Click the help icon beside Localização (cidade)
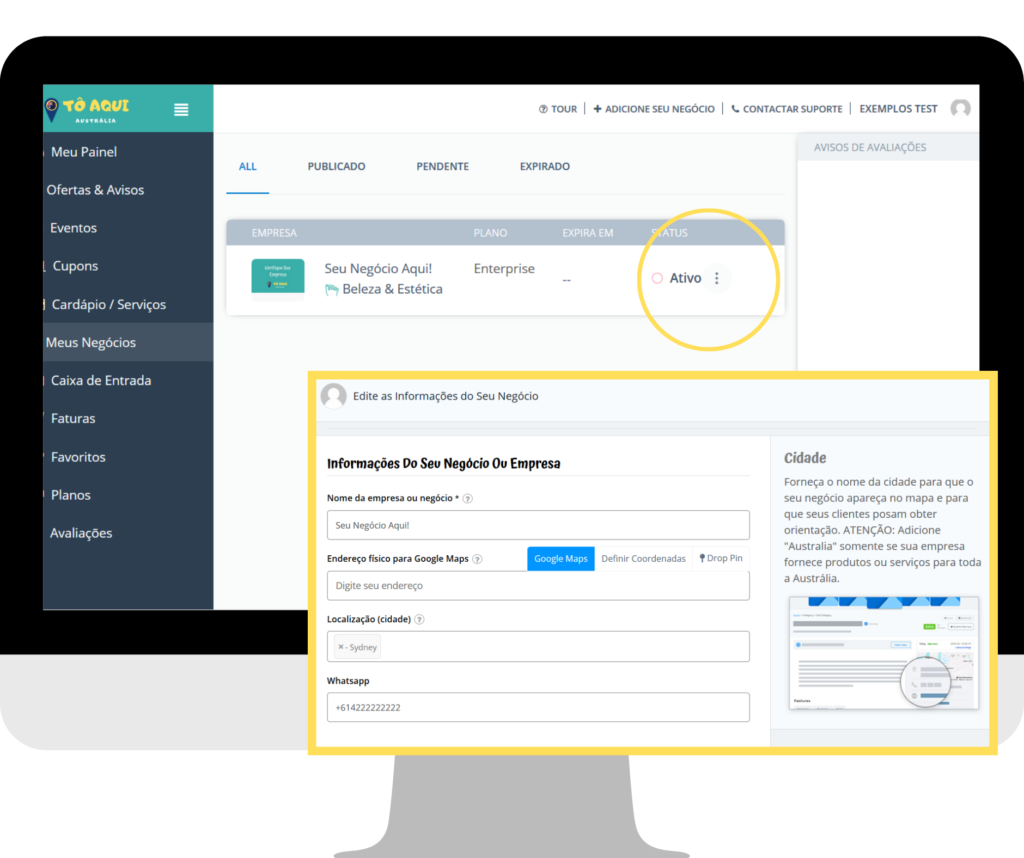 pyautogui.click(x=419, y=619)
